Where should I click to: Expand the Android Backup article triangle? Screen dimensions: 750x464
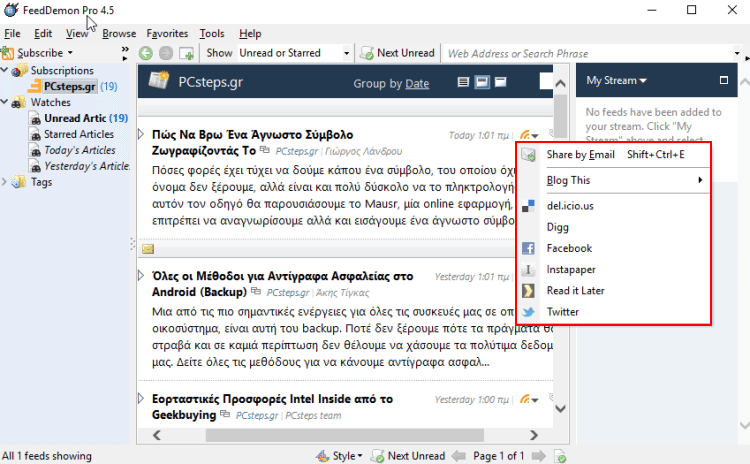tap(141, 276)
